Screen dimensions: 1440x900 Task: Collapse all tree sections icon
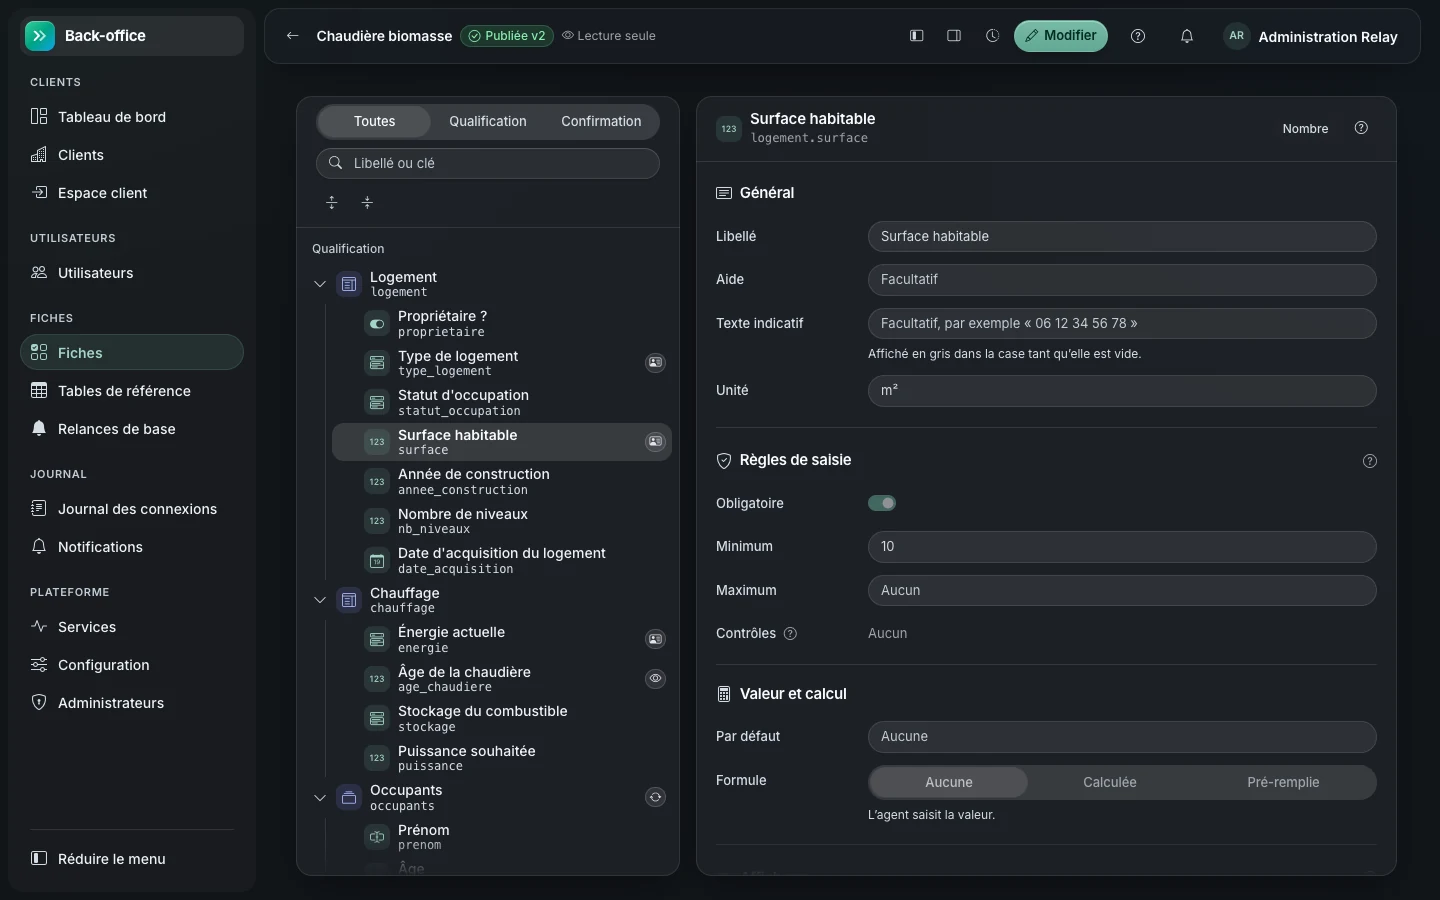tap(367, 203)
